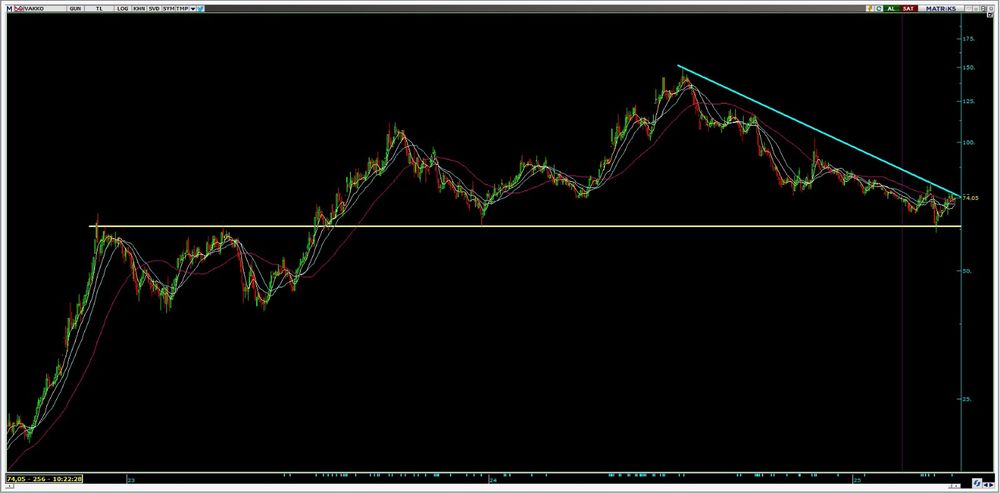Image resolution: width=1000 pixels, height=493 pixels.
Task: Open the TMP template option
Action: tap(182, 9)
